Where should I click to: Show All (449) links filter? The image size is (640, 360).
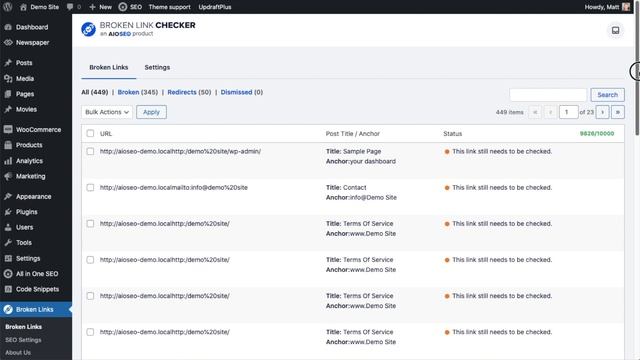[x=95, y=92]
